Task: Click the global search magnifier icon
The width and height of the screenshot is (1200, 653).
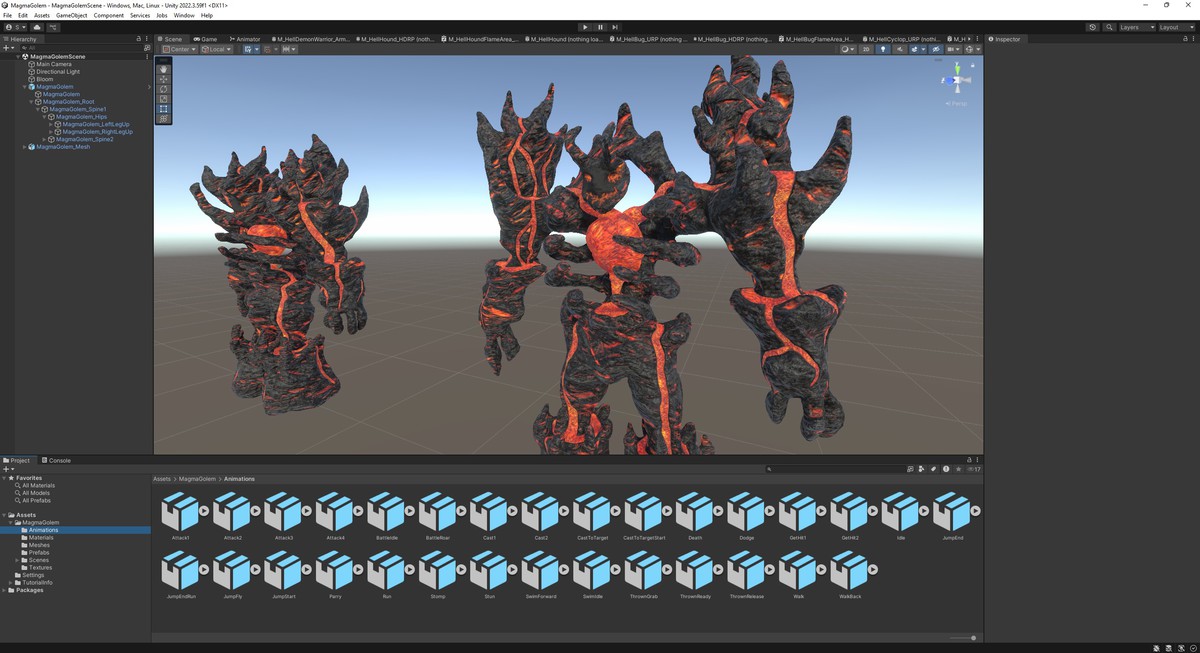Action: 1109,27
